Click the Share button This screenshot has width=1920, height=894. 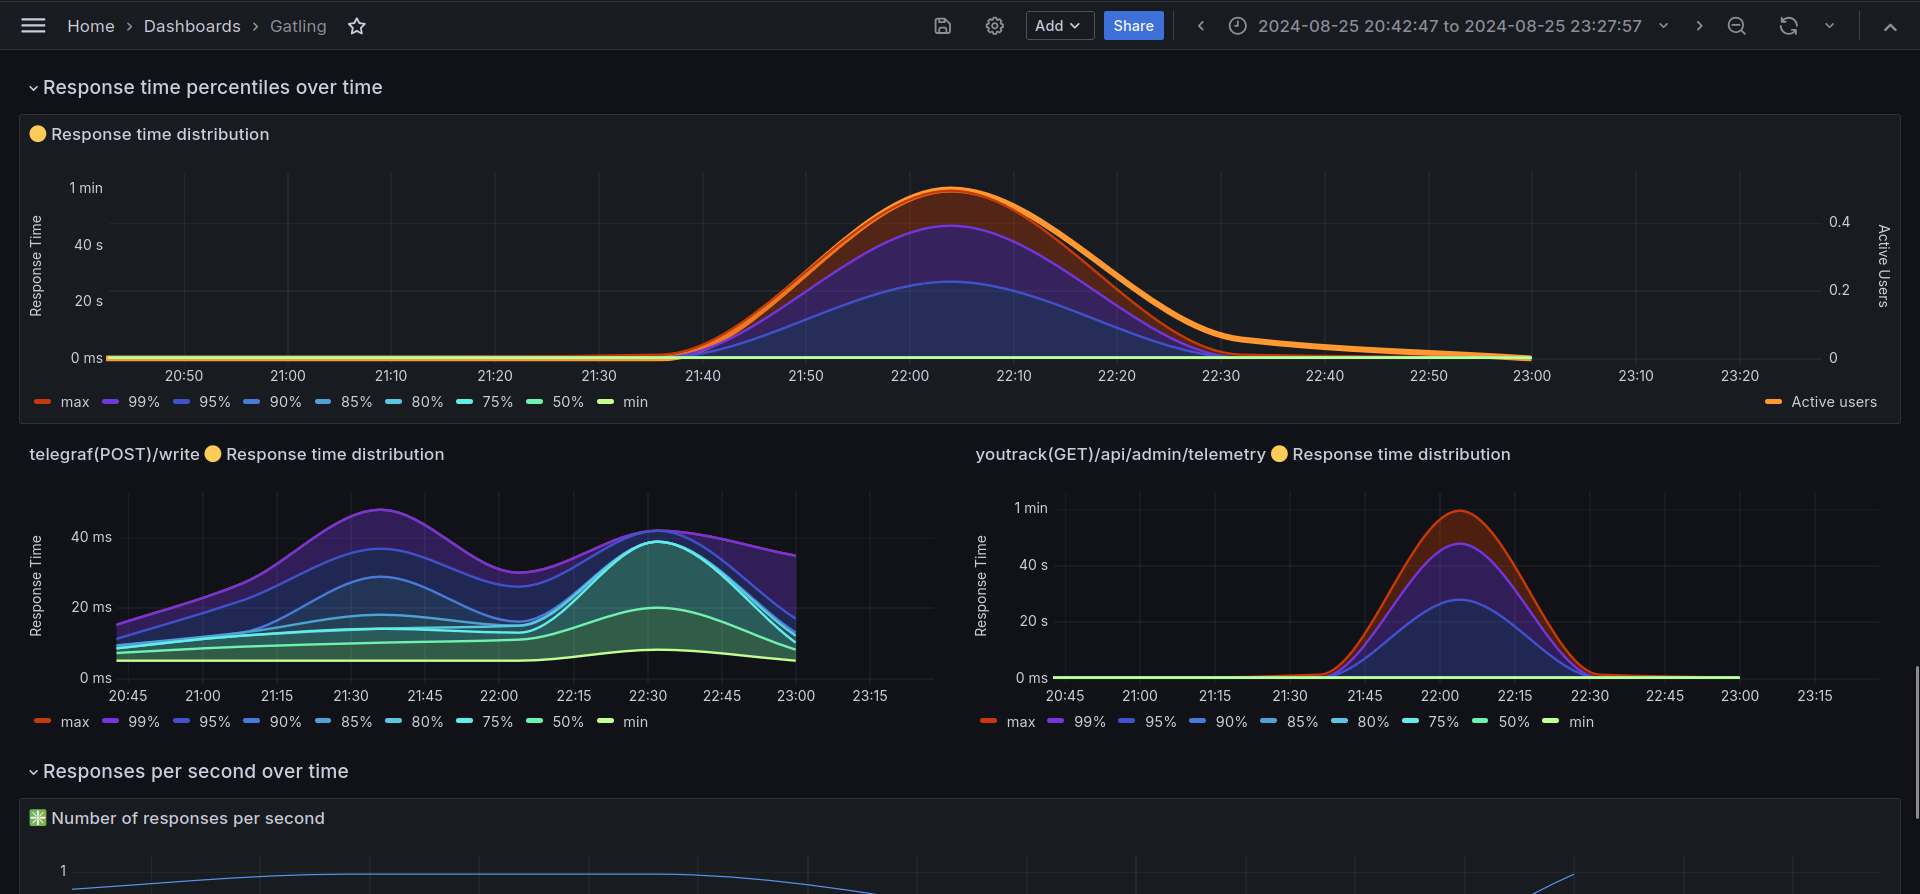(1133, 26)
